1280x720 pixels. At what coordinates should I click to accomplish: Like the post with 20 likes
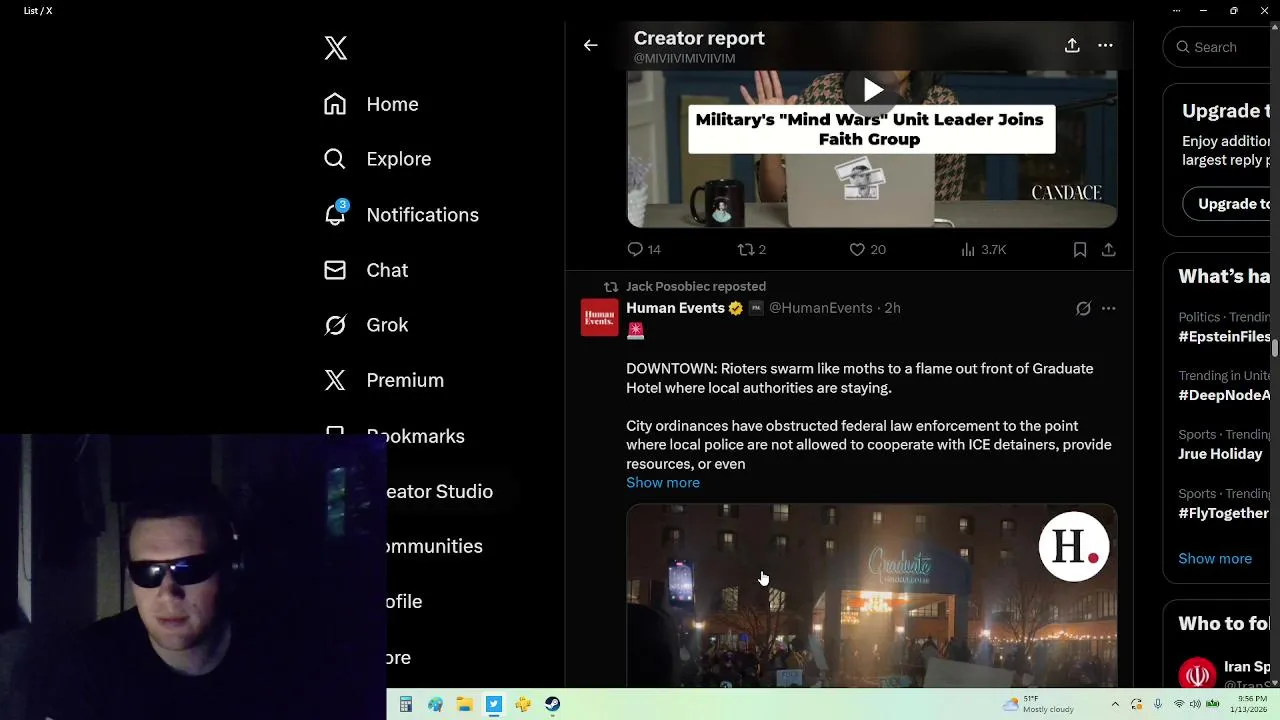[867, 249]
